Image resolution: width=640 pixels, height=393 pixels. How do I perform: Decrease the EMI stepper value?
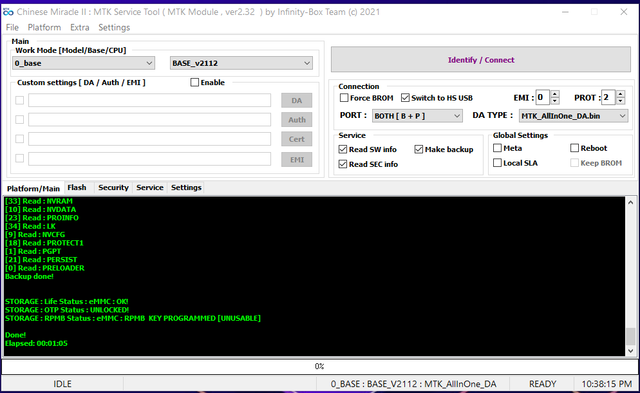(555, 101)
